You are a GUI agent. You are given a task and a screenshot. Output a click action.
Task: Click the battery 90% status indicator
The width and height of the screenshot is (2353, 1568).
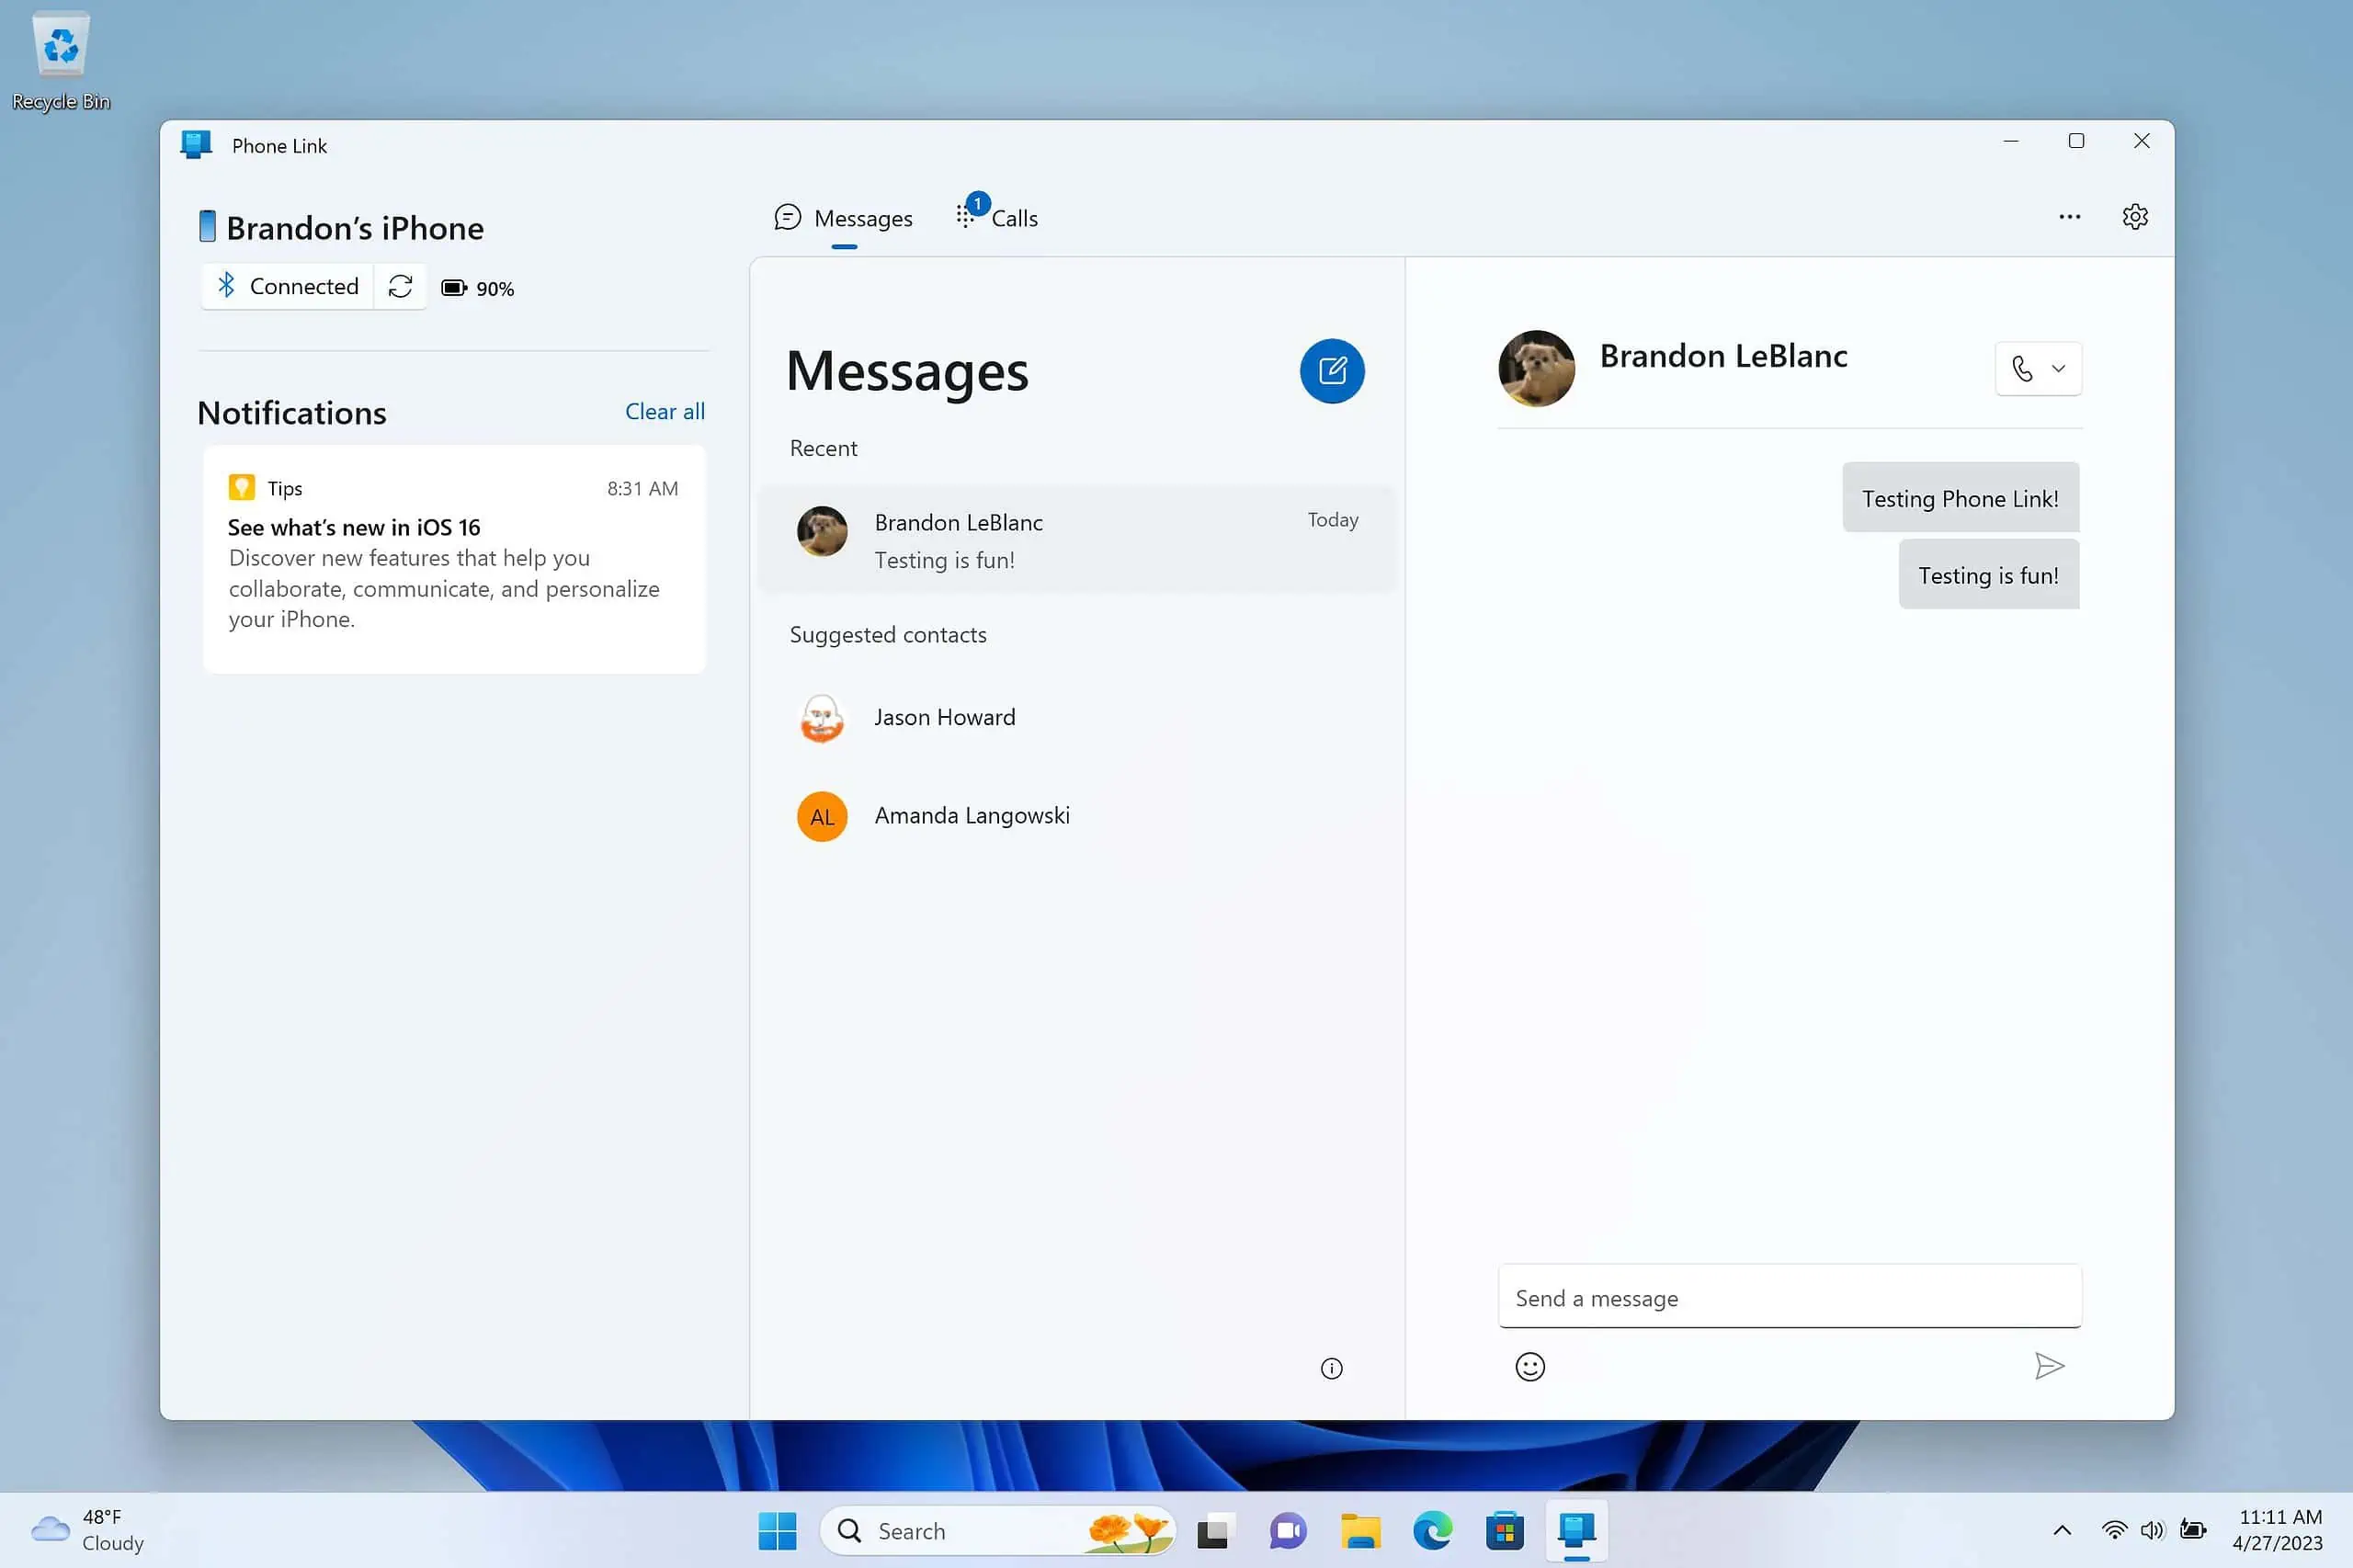click(x=478, y=287)
